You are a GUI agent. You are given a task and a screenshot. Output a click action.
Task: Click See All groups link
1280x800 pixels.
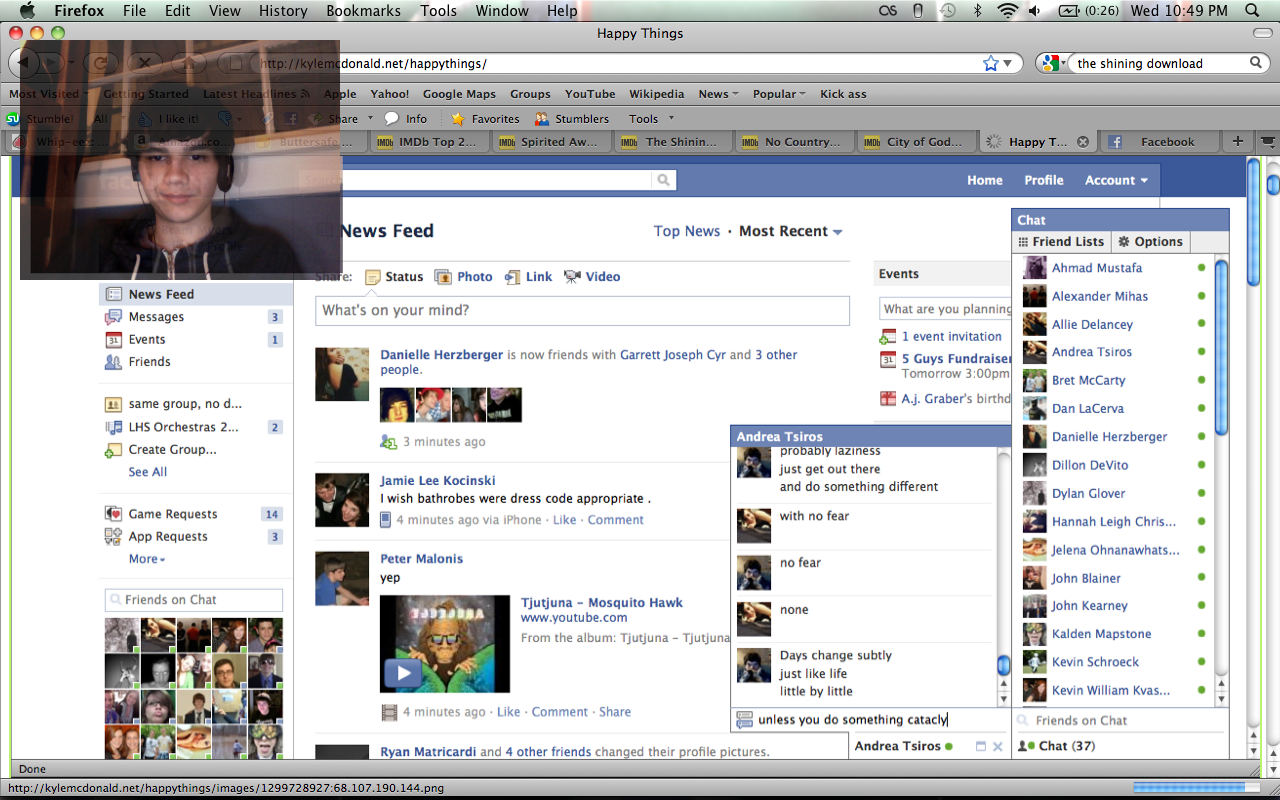[x=148, y=472]
